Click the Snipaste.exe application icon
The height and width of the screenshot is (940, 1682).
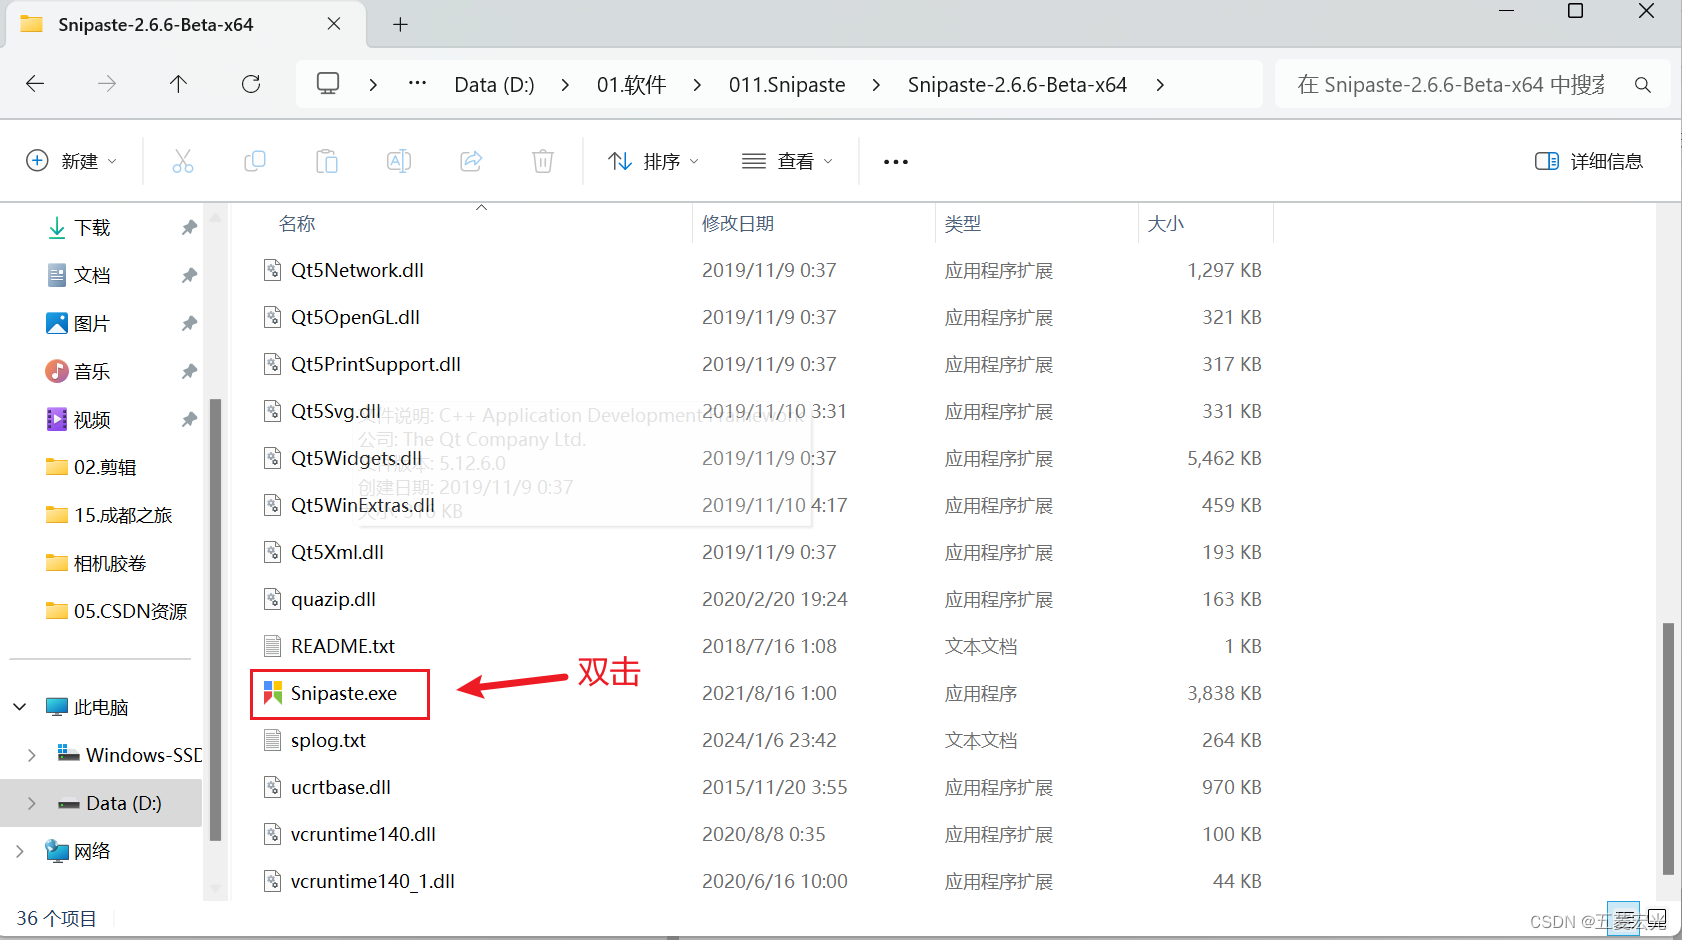(x=272, y=693)
